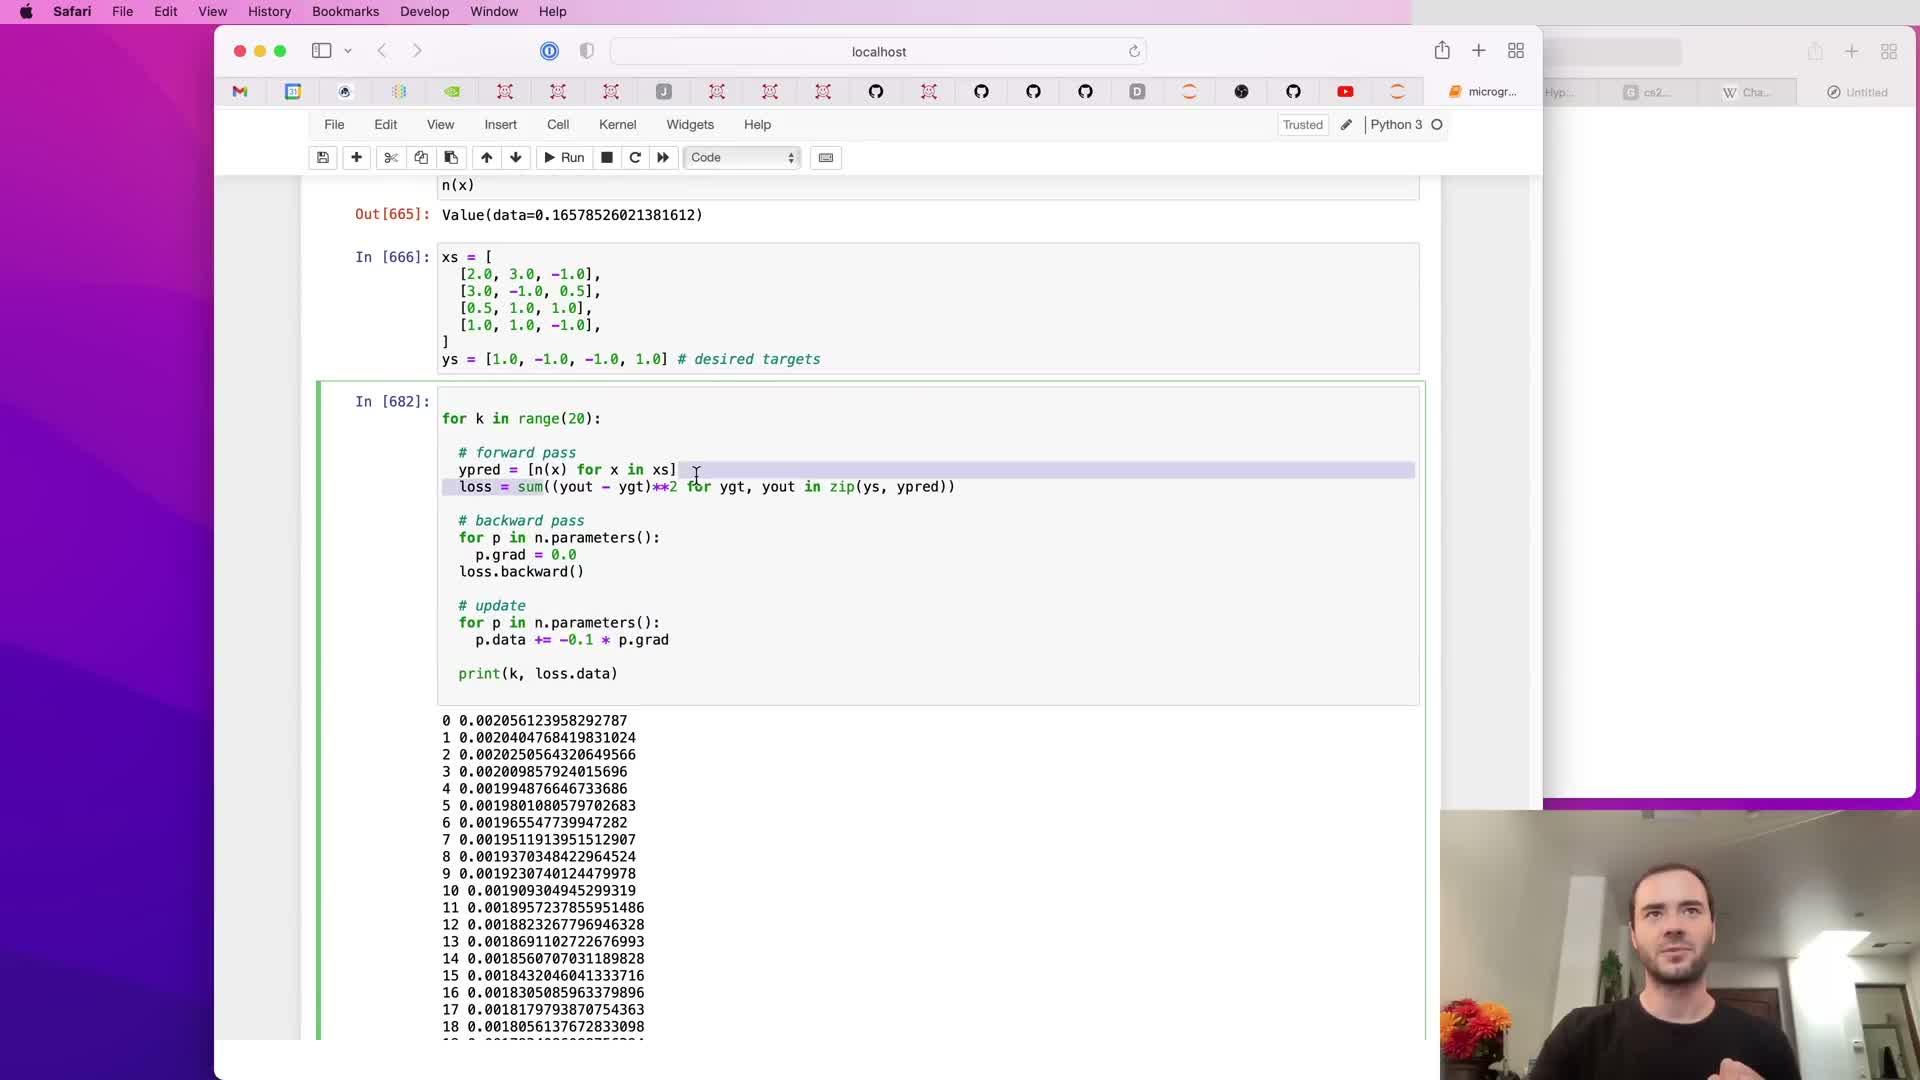1920x1080 pixels.
Task: Cut the selected cell with the scissors icon
Action: 391,157
